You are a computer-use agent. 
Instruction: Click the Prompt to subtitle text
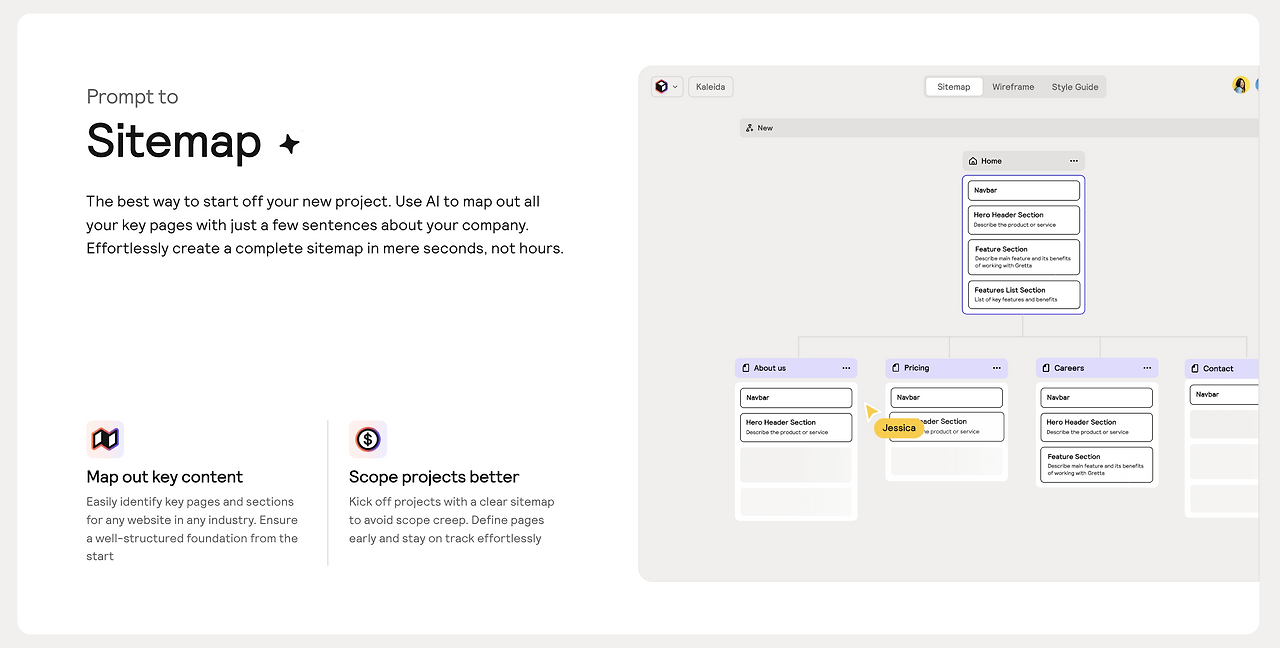(132, 96)
